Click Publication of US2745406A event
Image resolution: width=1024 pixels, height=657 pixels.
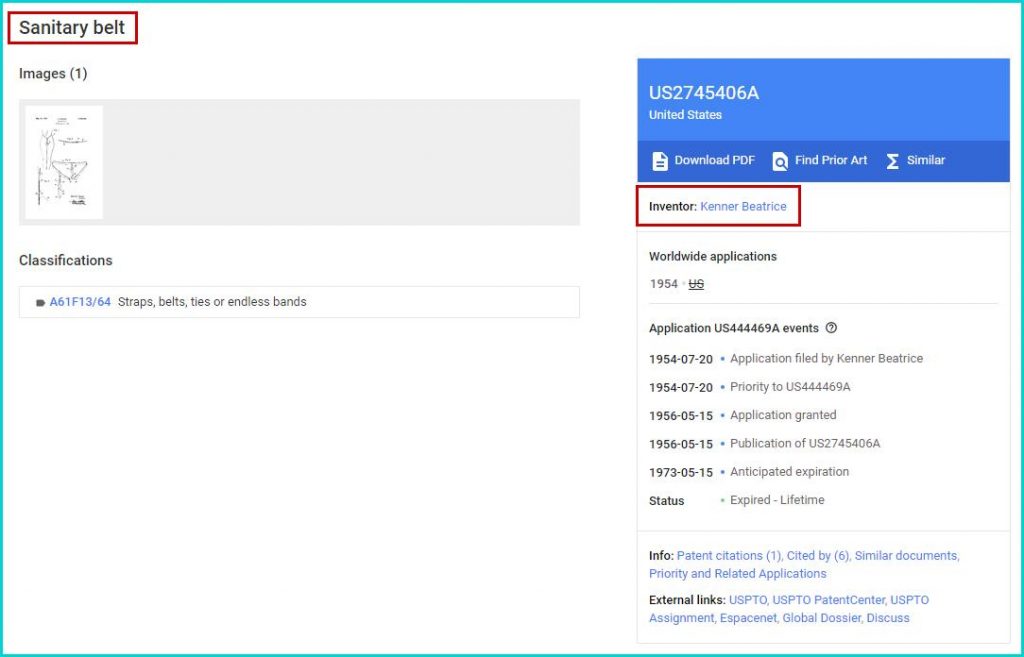805,443
